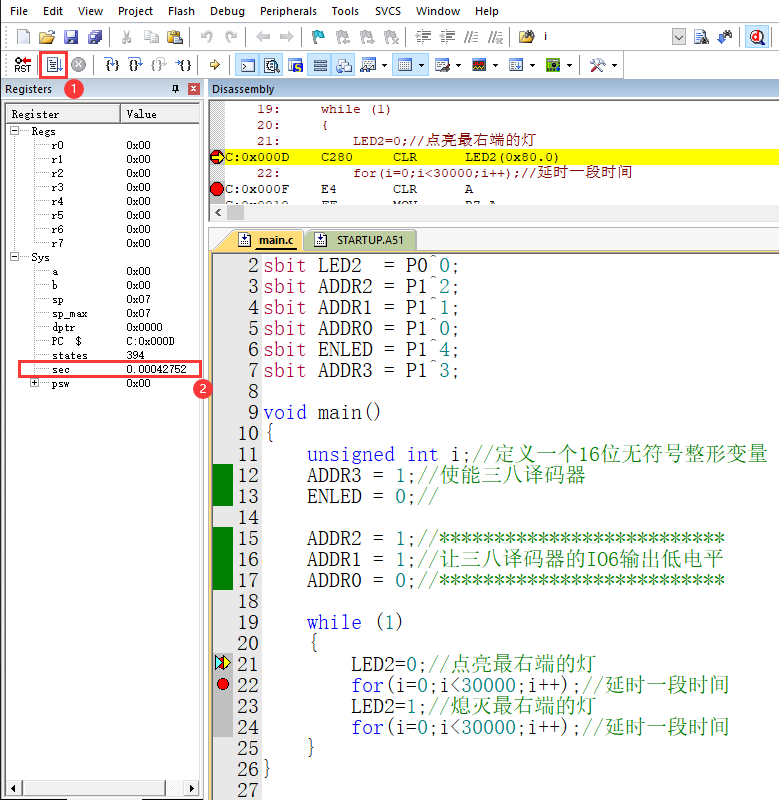Open the Debug menu

point(226,11)
